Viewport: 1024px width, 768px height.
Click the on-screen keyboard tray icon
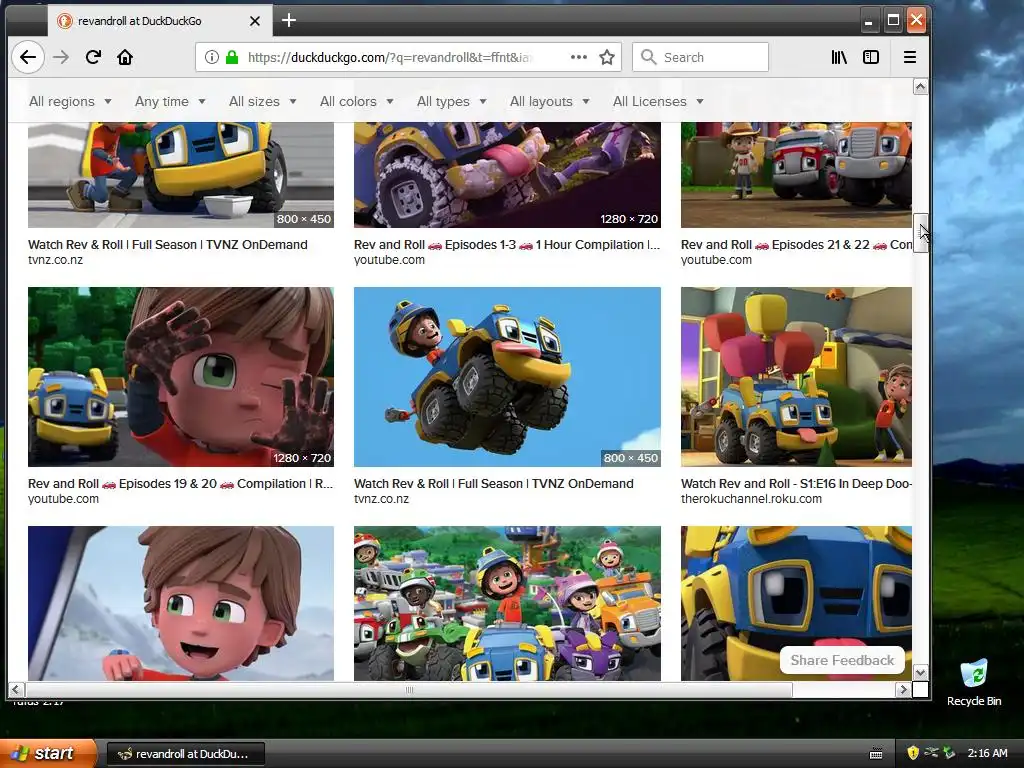(x=876, y=754)
